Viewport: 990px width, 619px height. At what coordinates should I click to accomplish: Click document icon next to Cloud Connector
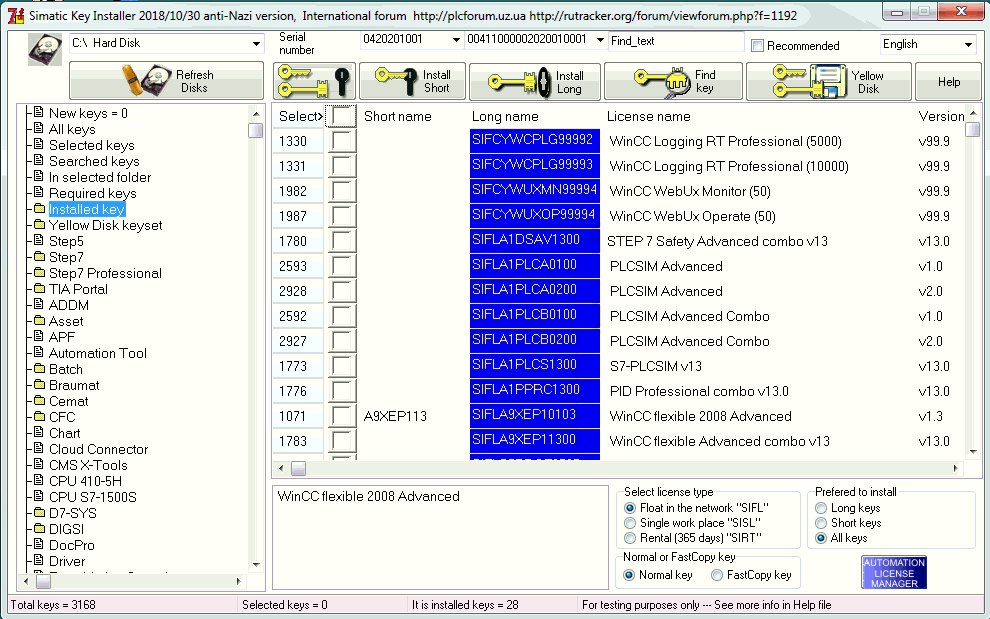(x=39, y=448)
